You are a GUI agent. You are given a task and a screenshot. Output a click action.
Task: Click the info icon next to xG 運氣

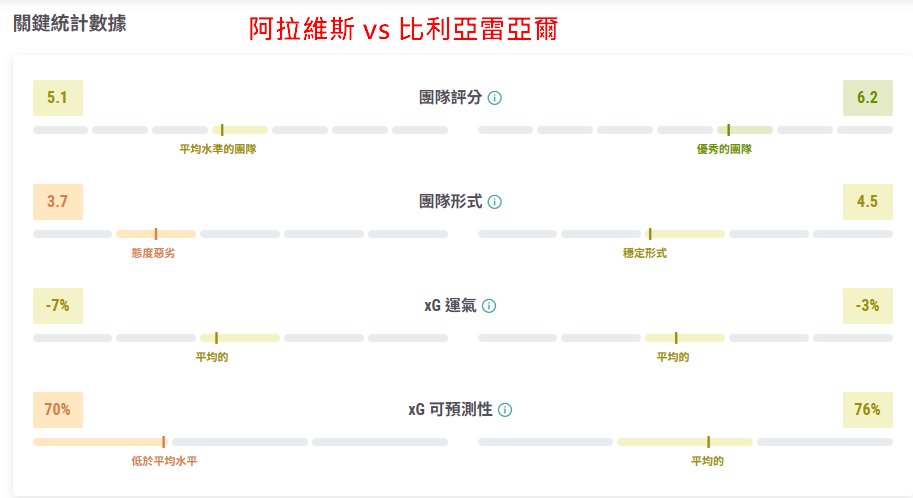(489, 306)
